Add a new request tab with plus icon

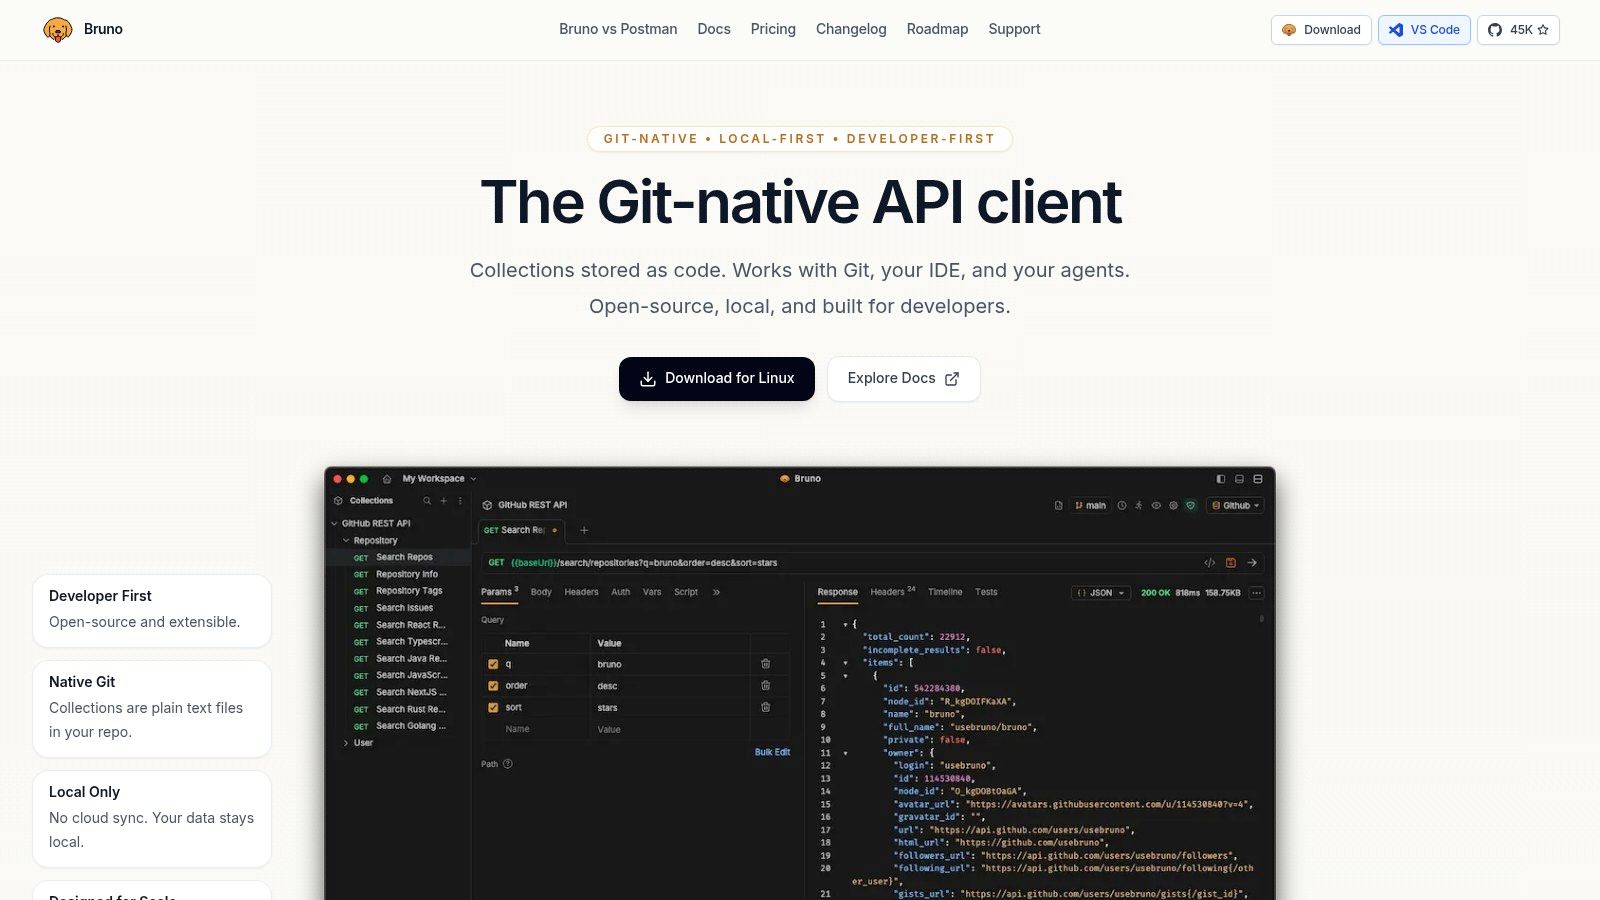click(x=584, y=530)
